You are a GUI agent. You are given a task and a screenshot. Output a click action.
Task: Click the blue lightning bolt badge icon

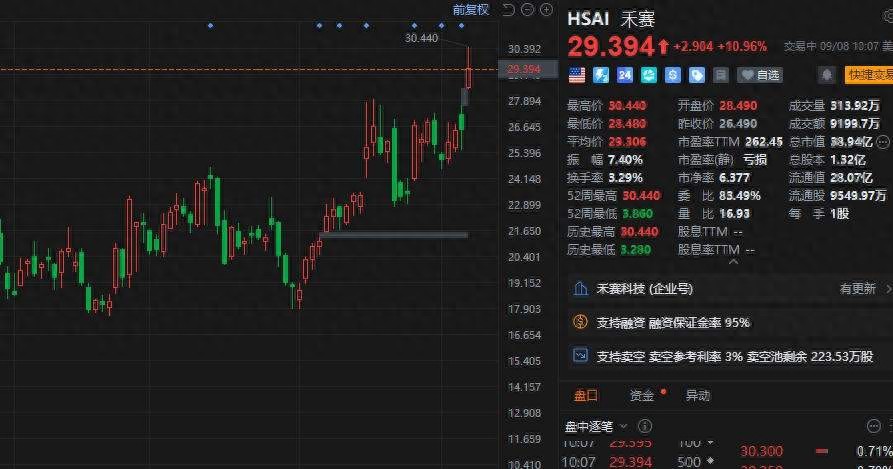tap(602, 75)
